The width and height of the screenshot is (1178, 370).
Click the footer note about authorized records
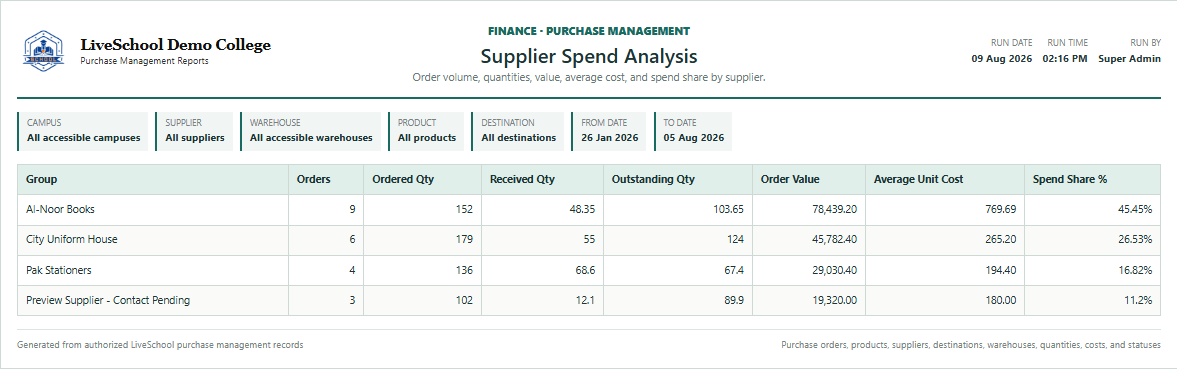tap(160, 344)
